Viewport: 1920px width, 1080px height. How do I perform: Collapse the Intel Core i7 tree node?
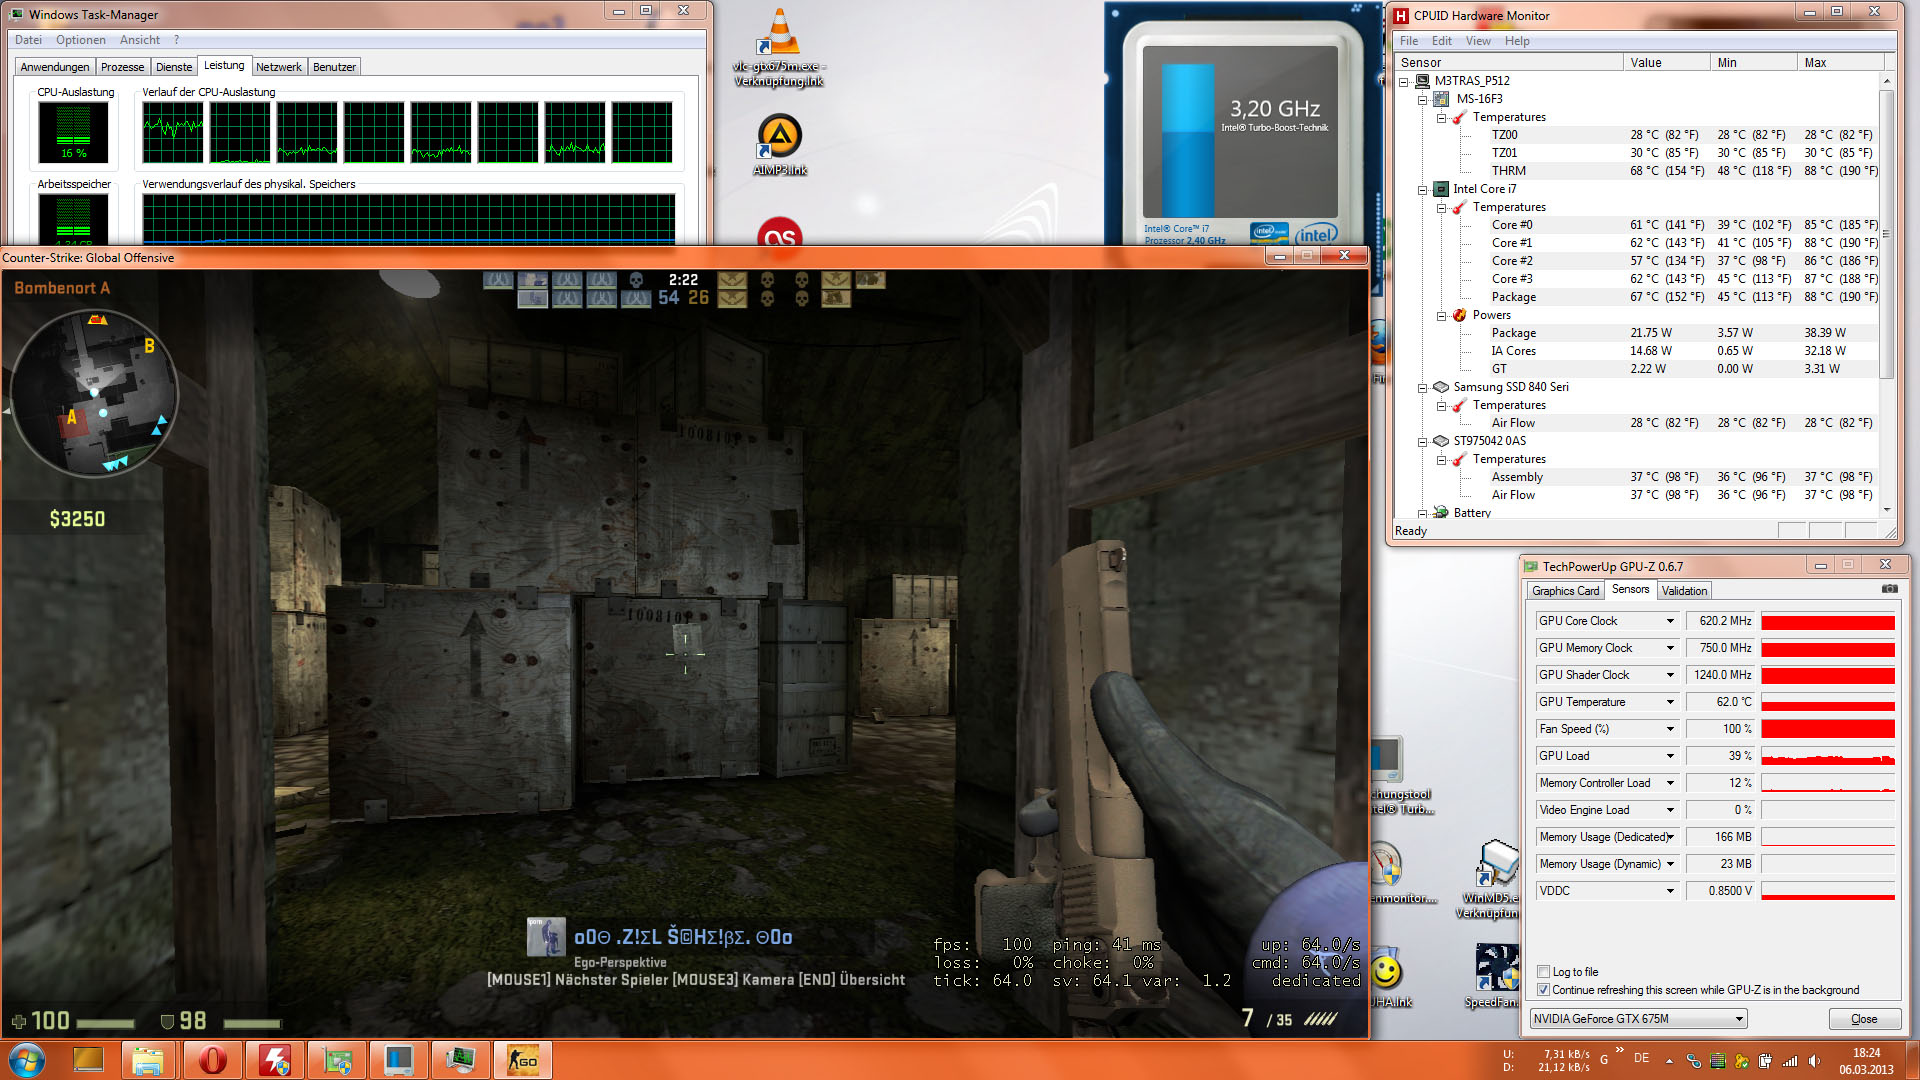point(1422,189)
